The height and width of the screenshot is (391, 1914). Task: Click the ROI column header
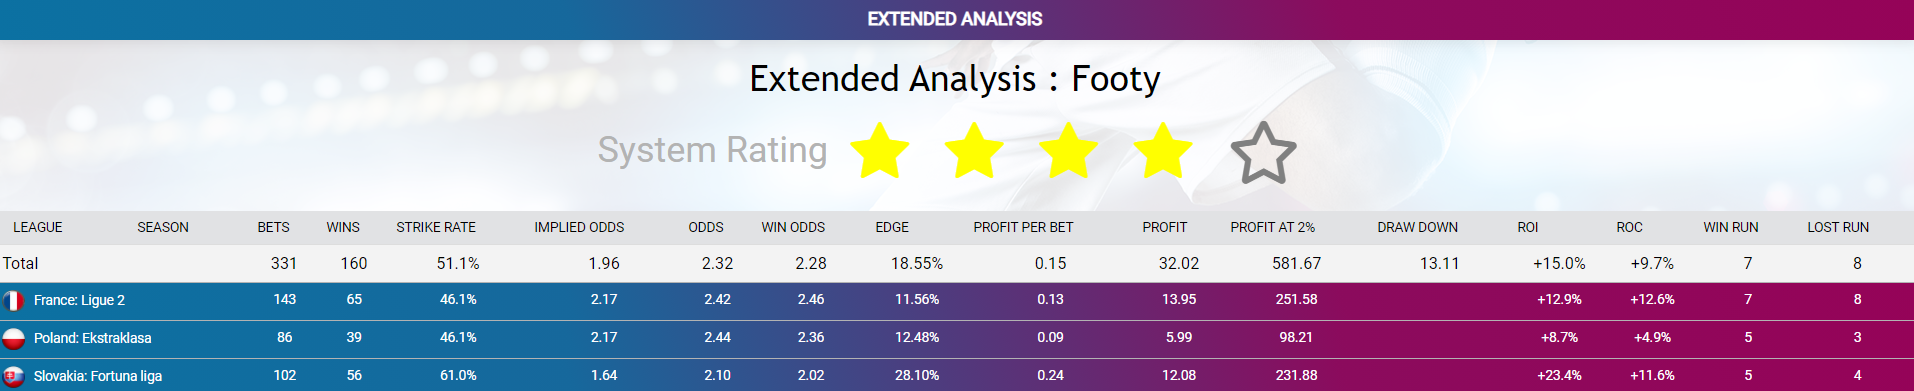point(1527,227)
